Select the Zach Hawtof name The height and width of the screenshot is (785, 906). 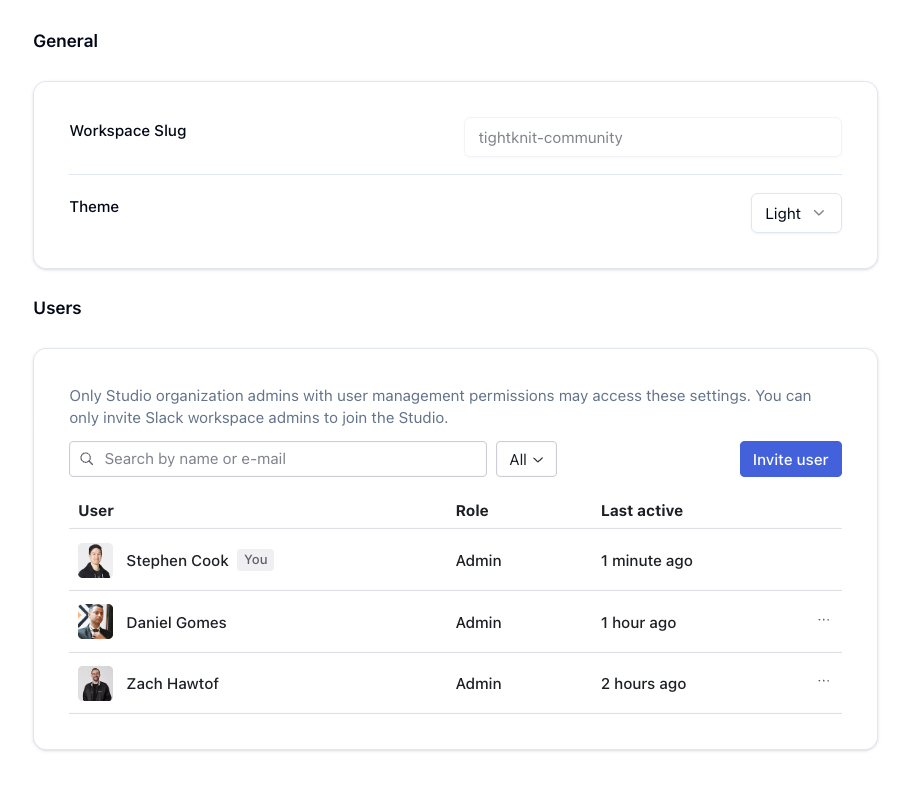click(x=172, y=684)
